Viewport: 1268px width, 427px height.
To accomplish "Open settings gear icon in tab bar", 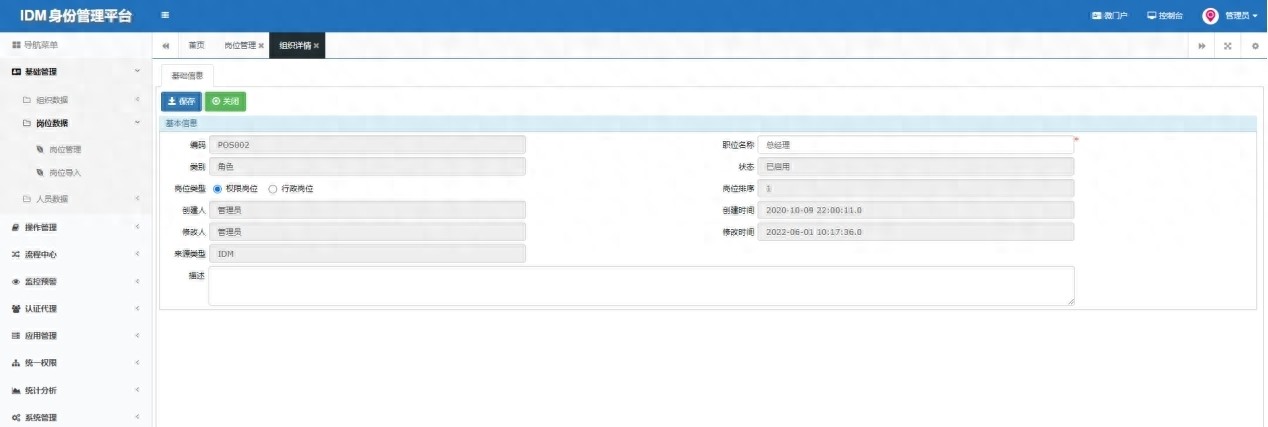I will [x=1255, y=46].
